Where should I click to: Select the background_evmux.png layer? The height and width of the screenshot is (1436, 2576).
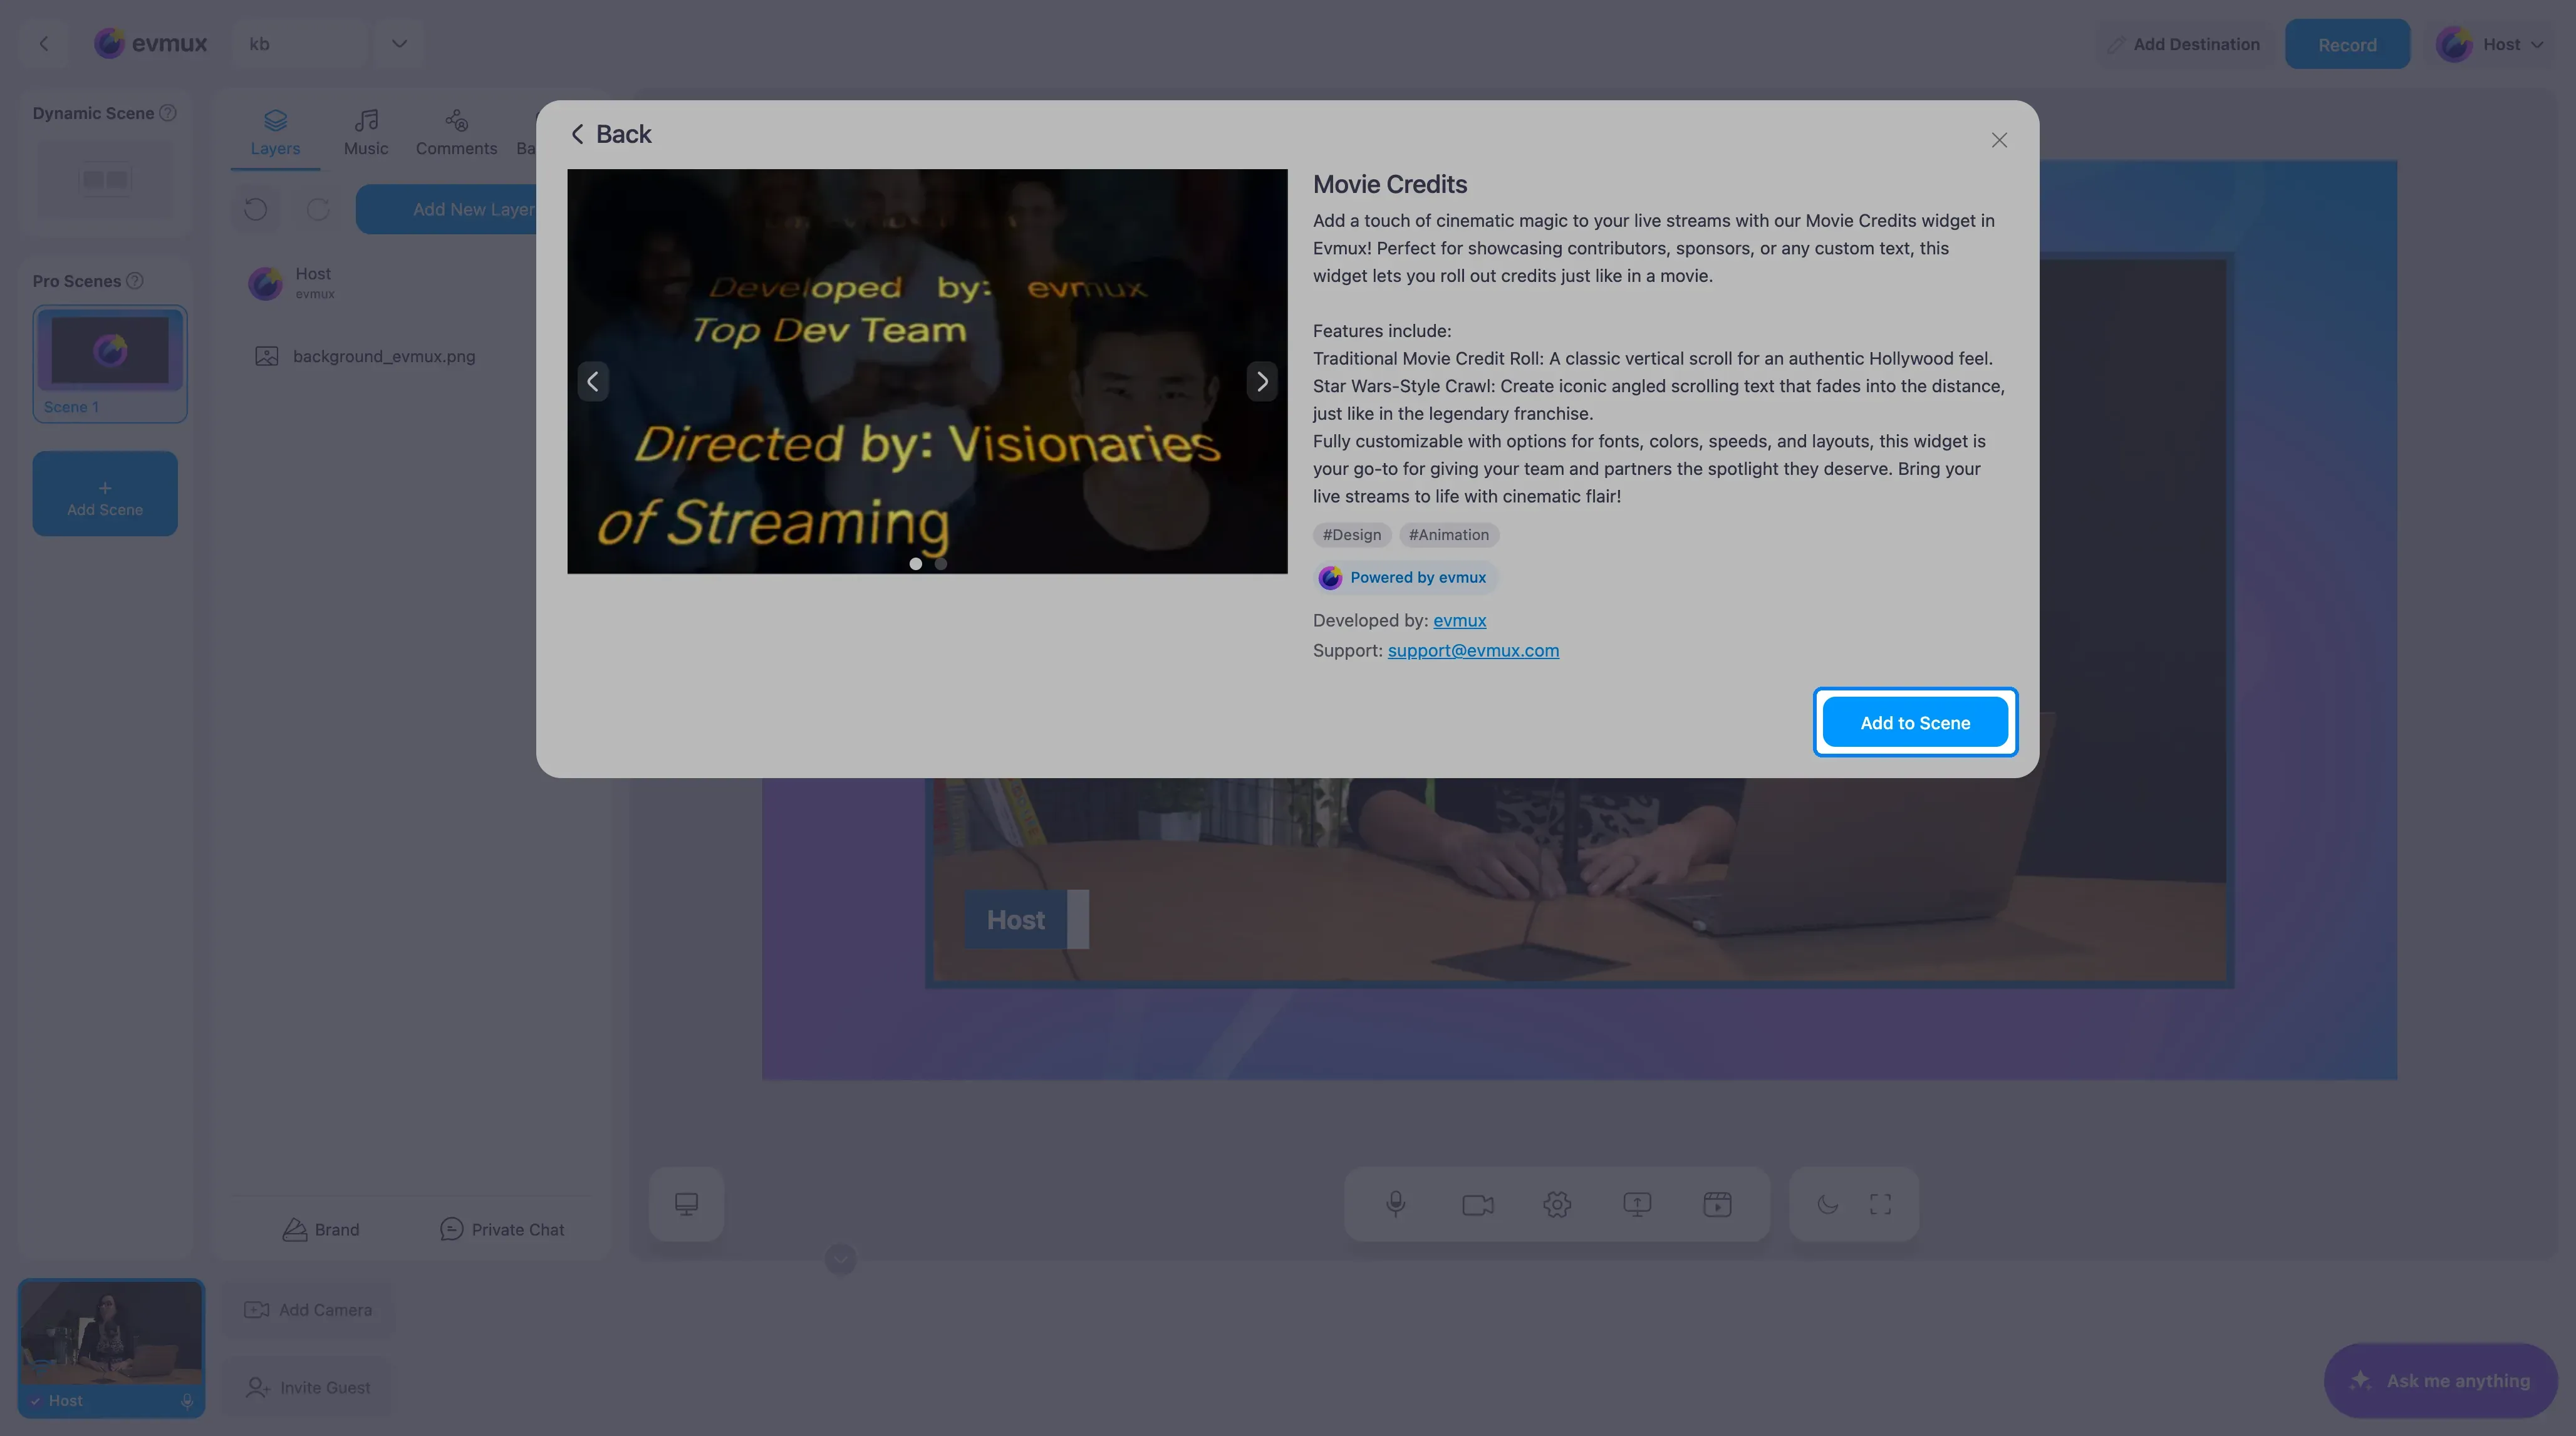coord(384,356)
